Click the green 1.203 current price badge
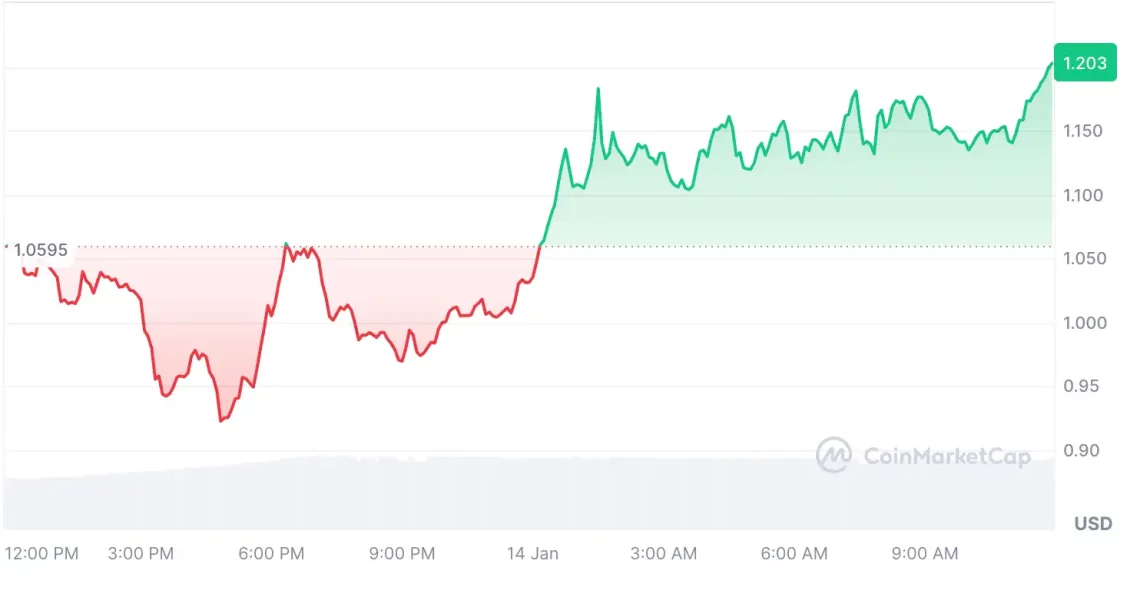This screenshot has height=607, width=1140. [x=1084, y=63]
